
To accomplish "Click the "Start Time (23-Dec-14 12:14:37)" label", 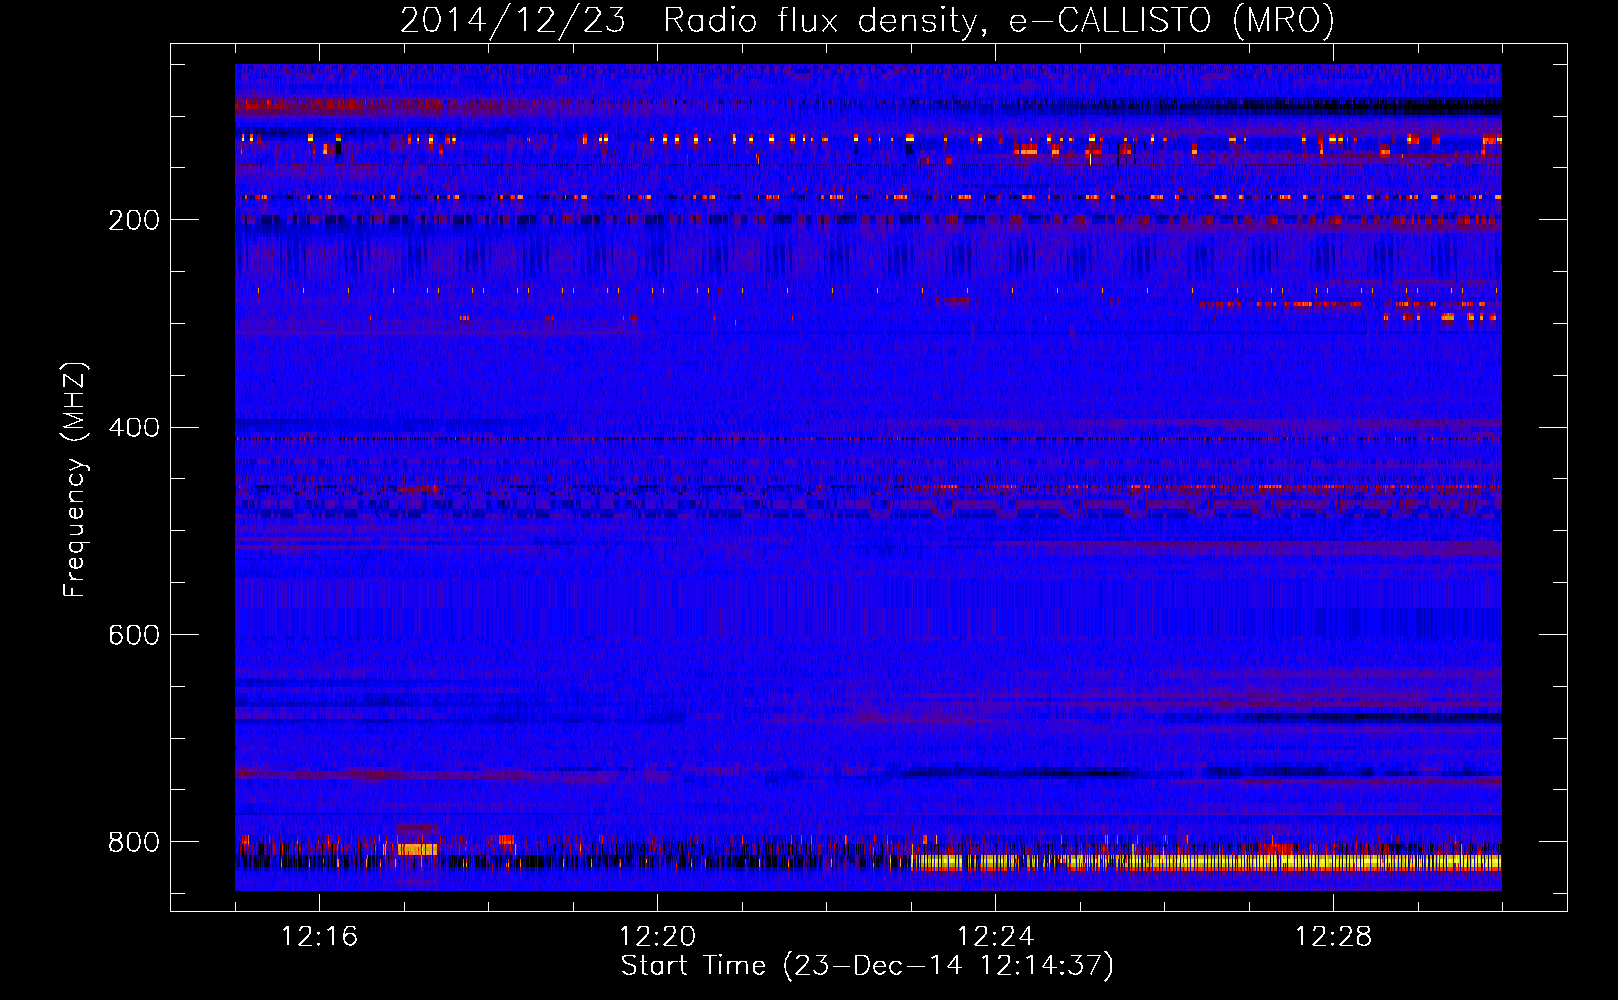I will click(x=867, y=966).
